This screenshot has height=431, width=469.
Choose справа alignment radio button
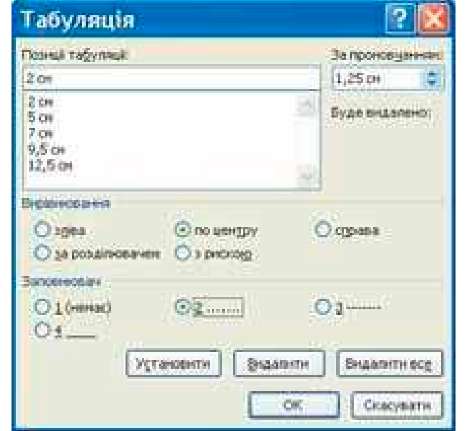323,230
